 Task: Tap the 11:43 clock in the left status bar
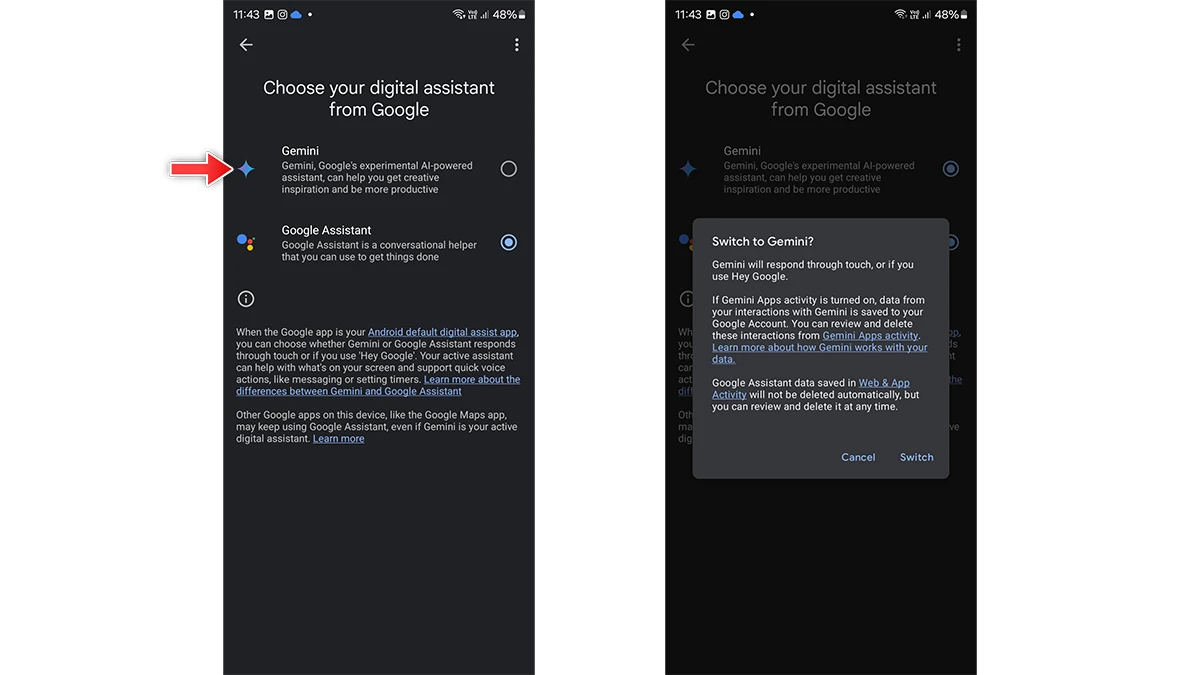coord(246,15)
